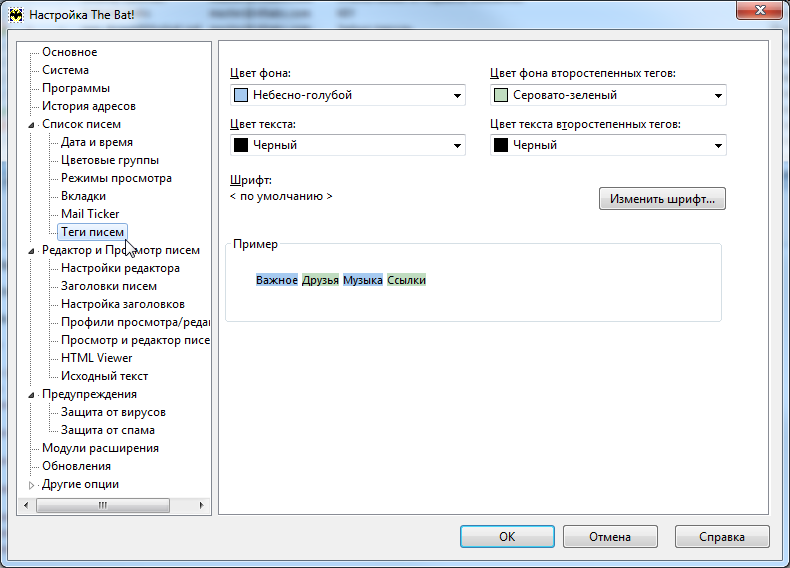This screenshot has width=790, height=568.
Task: Click the Список писем tree label
Action: click(82, 124)
